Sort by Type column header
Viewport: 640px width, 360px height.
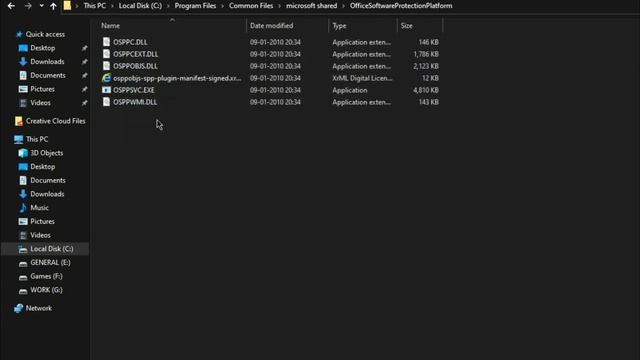pos(339,26)
